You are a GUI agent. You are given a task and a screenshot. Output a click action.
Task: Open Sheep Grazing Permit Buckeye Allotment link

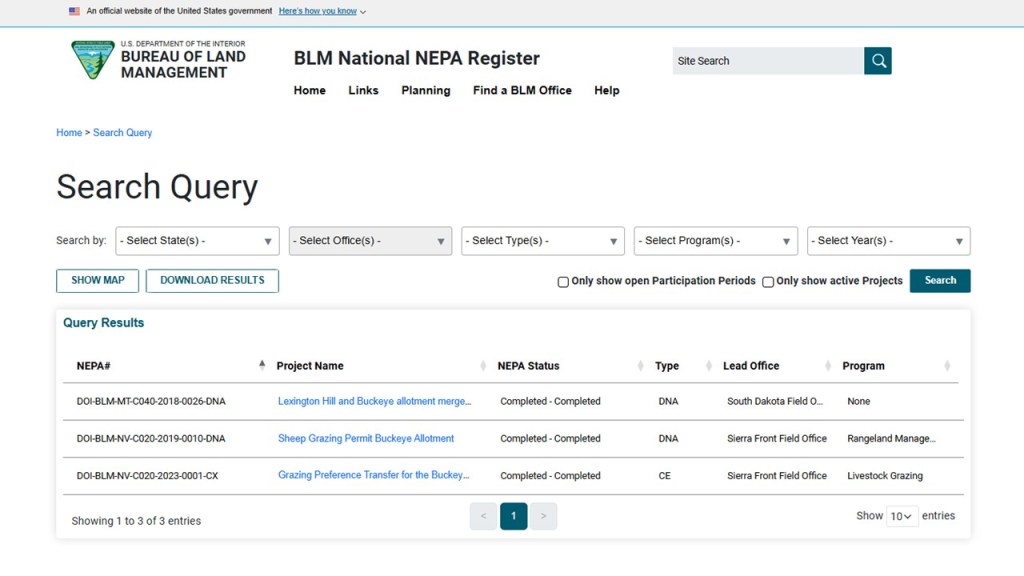pos(366,438)
